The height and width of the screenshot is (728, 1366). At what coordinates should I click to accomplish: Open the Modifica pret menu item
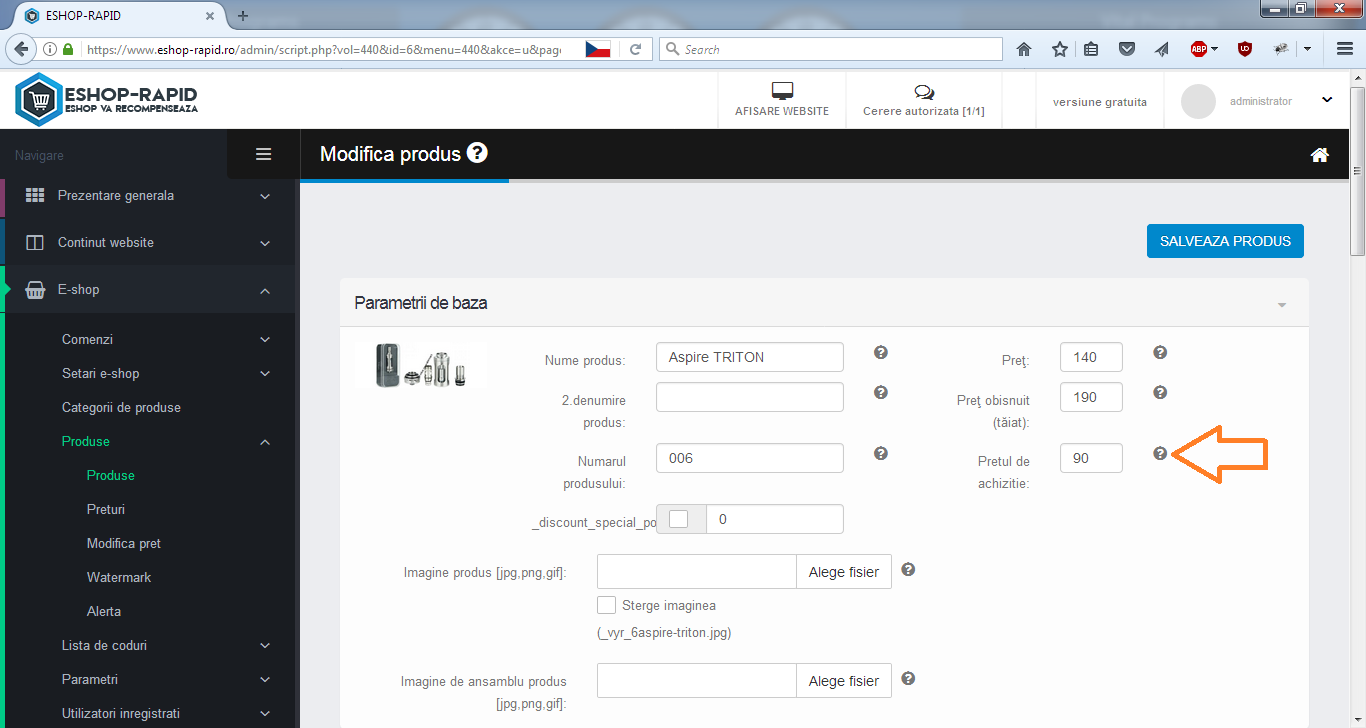[124, 544]
